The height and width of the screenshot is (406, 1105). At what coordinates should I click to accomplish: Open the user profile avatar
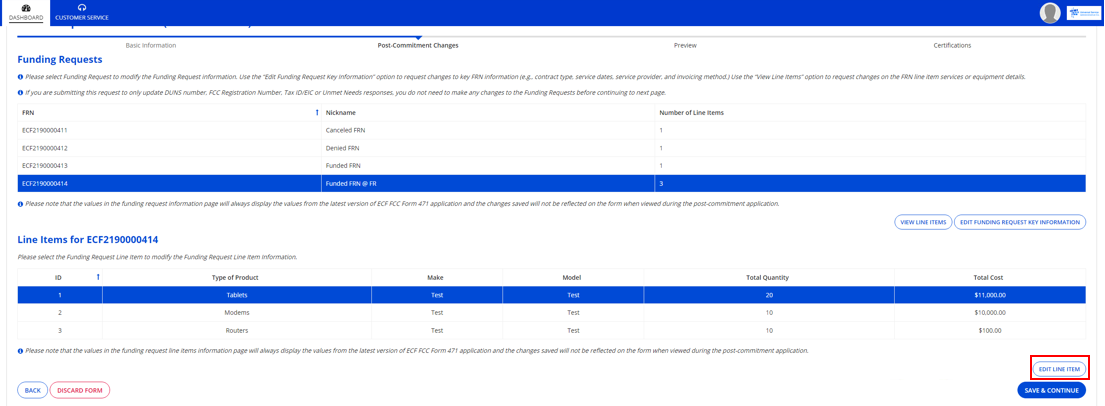click(x=1050, y=13)
